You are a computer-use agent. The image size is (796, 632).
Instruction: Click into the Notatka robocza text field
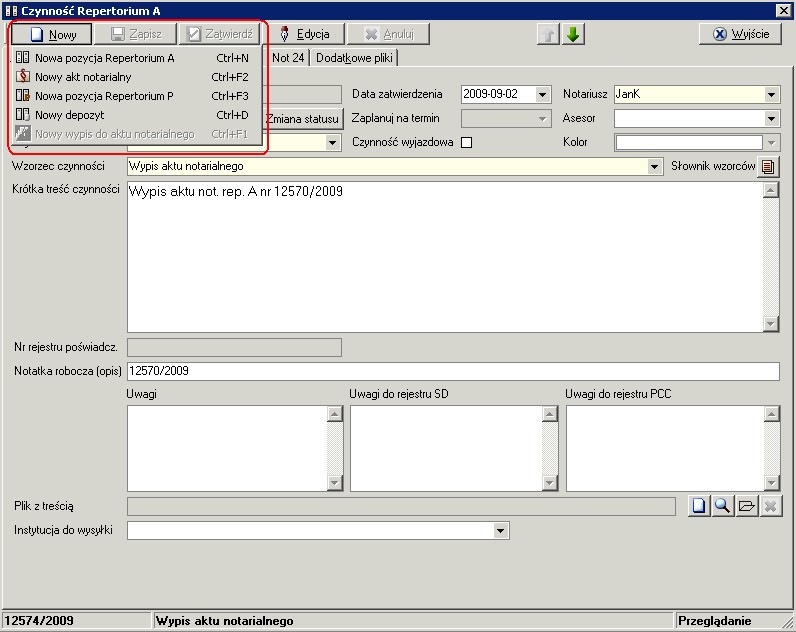click(x=452, y=371)
